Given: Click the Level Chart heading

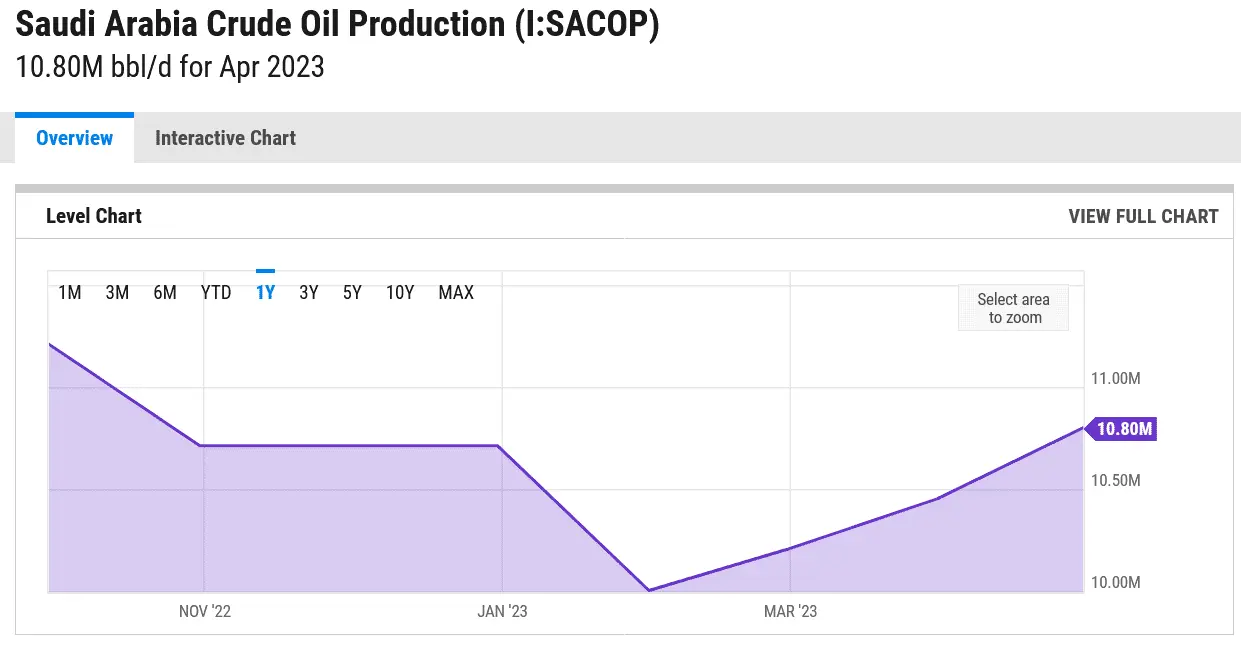Looking at the screenshot, I should coord(94,216).
